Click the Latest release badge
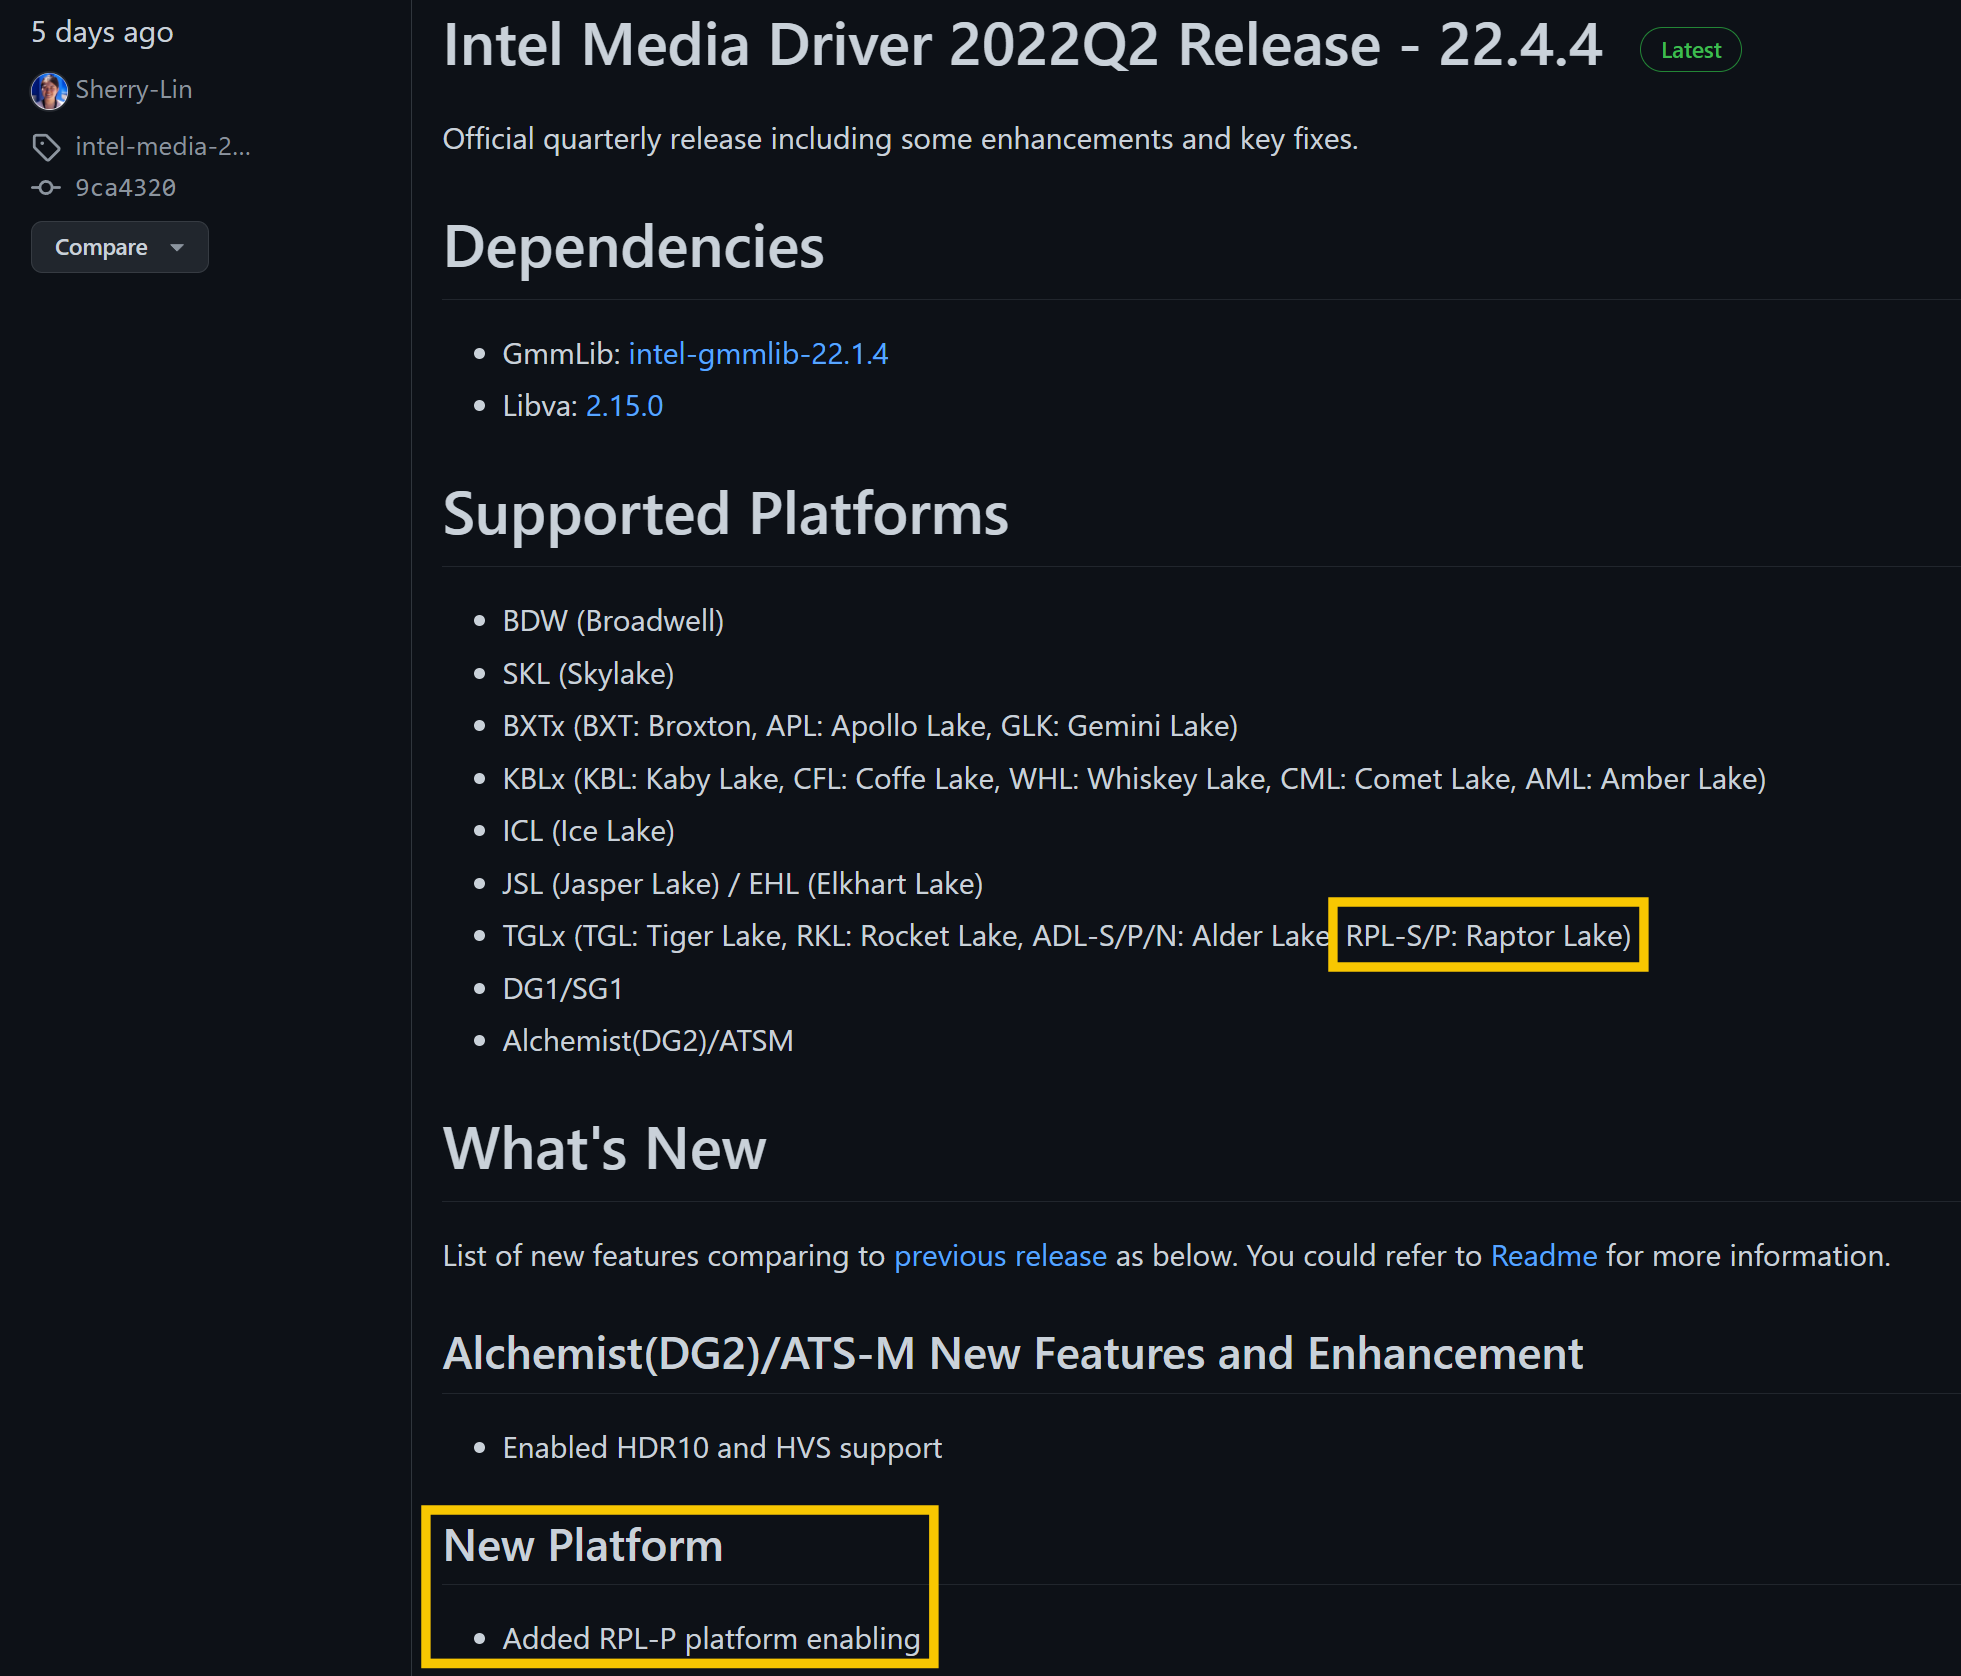 point(1690,49)
